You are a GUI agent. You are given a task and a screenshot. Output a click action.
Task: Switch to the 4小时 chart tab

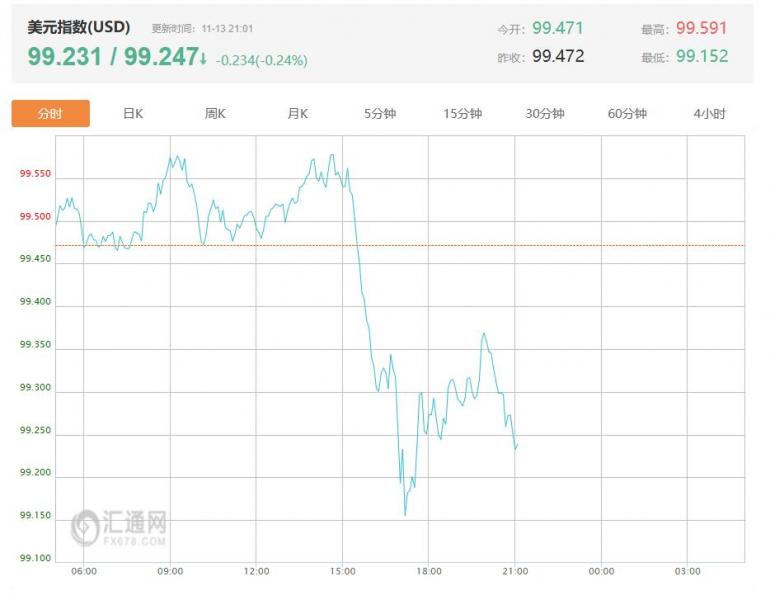point(709,114)
